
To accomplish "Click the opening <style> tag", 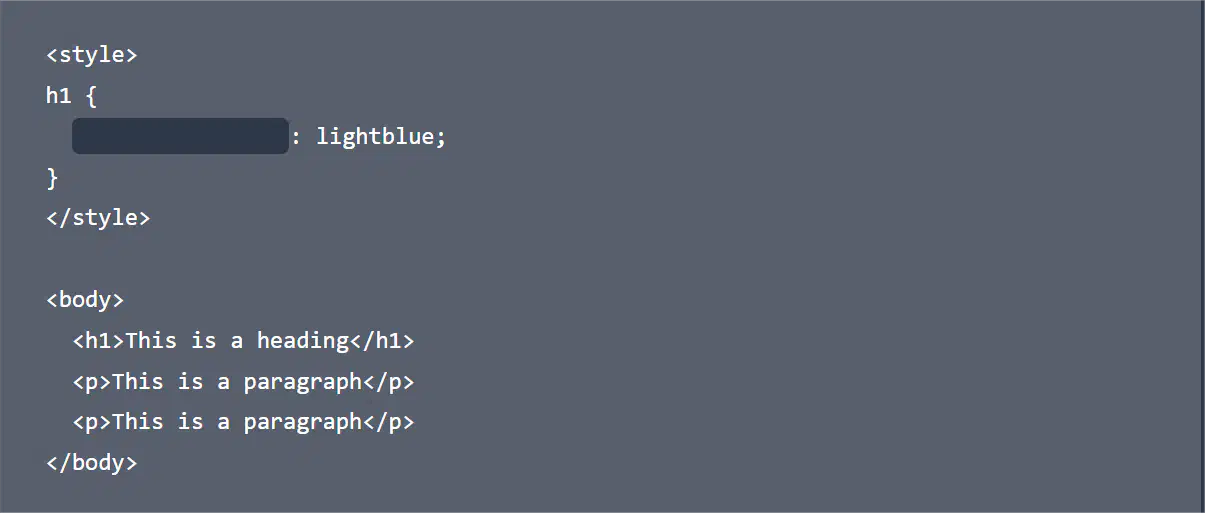I will tap(92, 55).
